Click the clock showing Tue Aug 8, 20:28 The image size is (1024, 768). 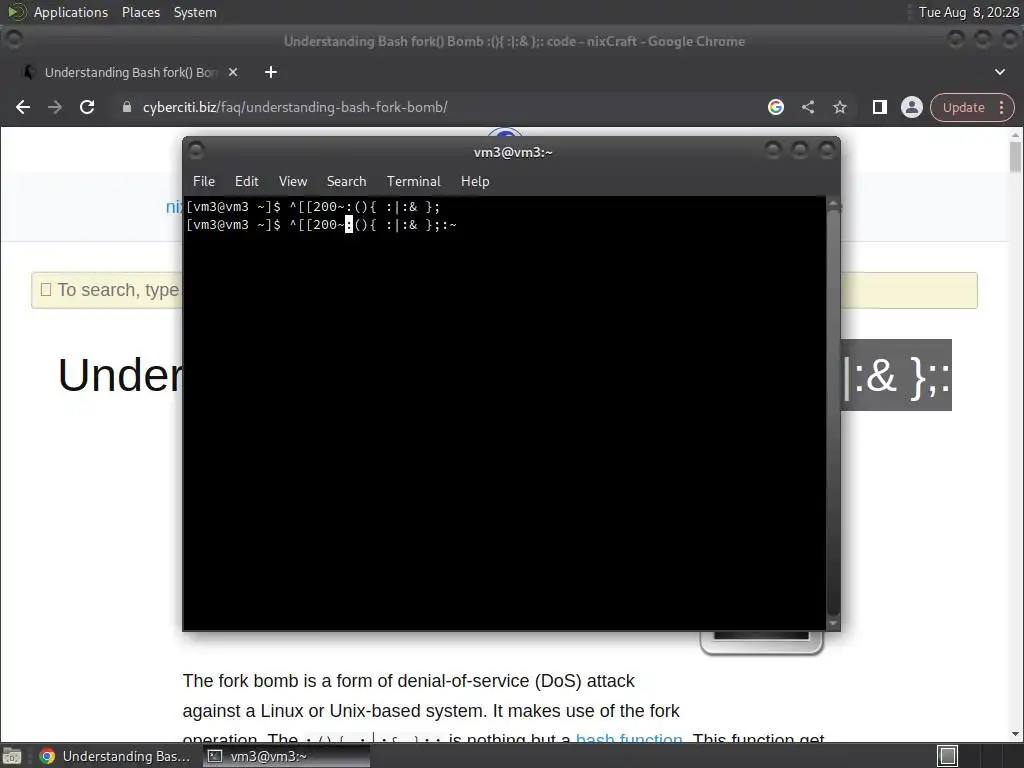[x=968, y=12]
